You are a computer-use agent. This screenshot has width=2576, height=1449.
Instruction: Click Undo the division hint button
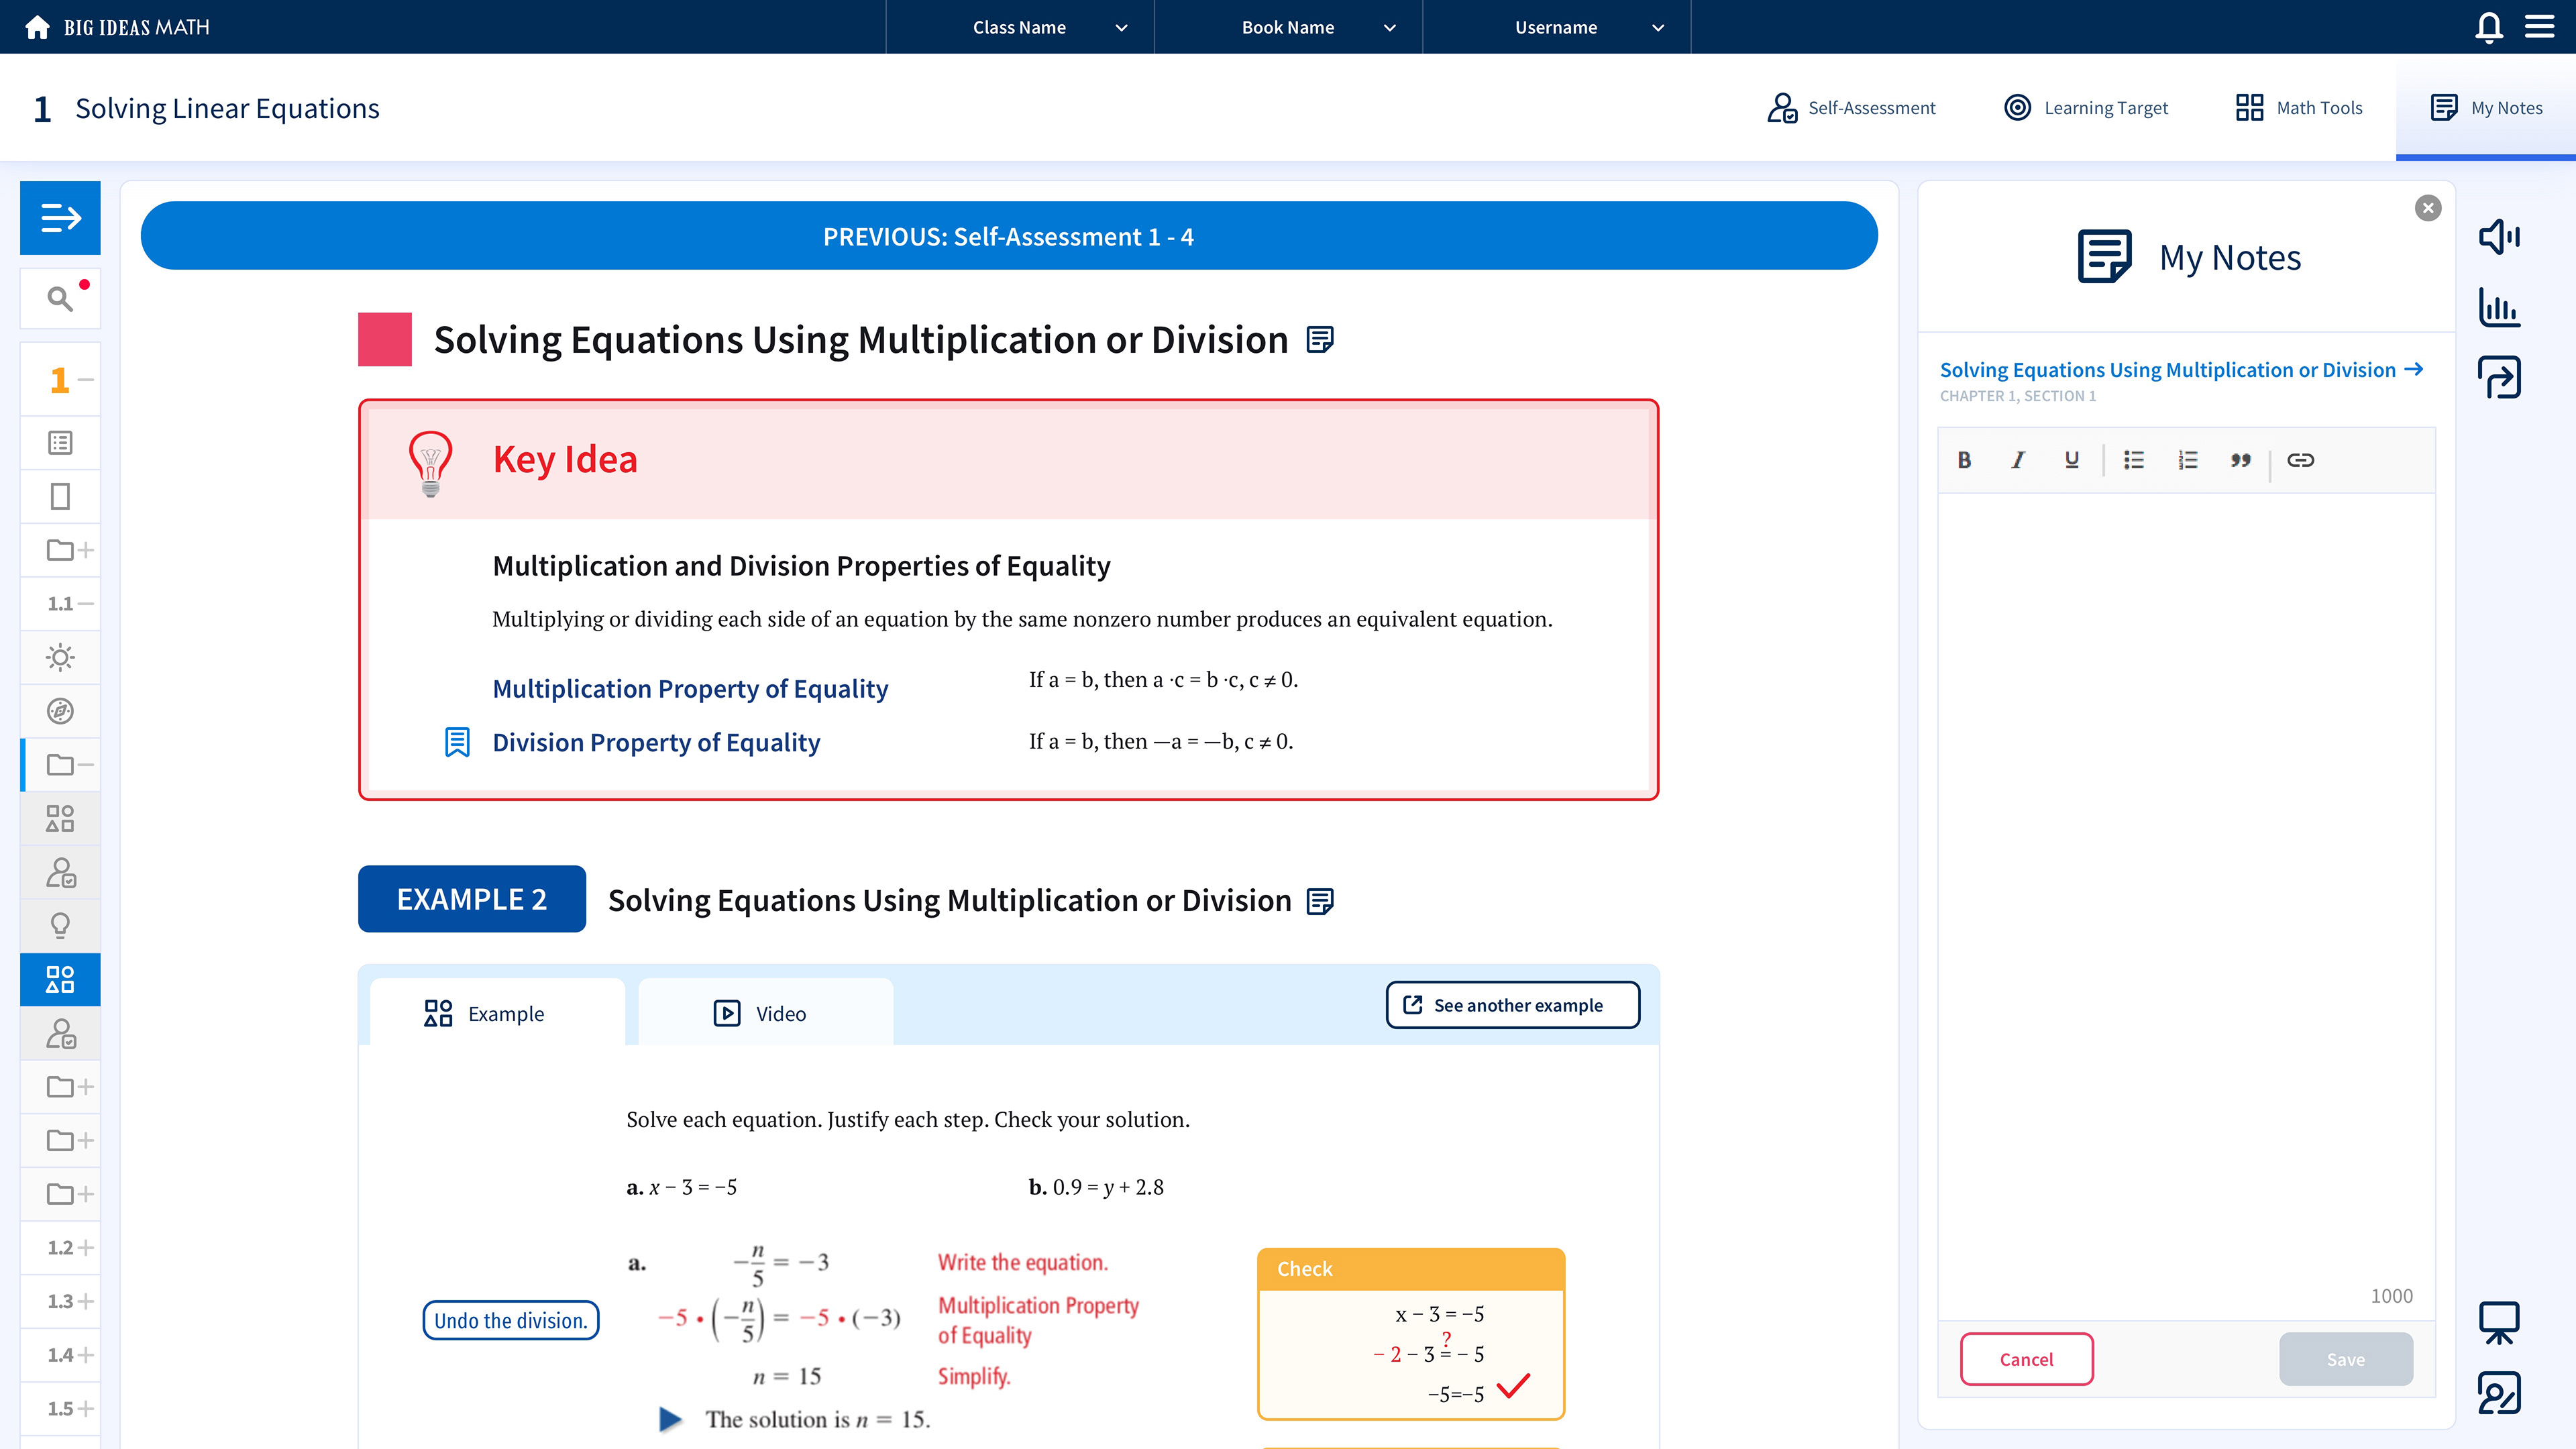[x=510, y=1320]
